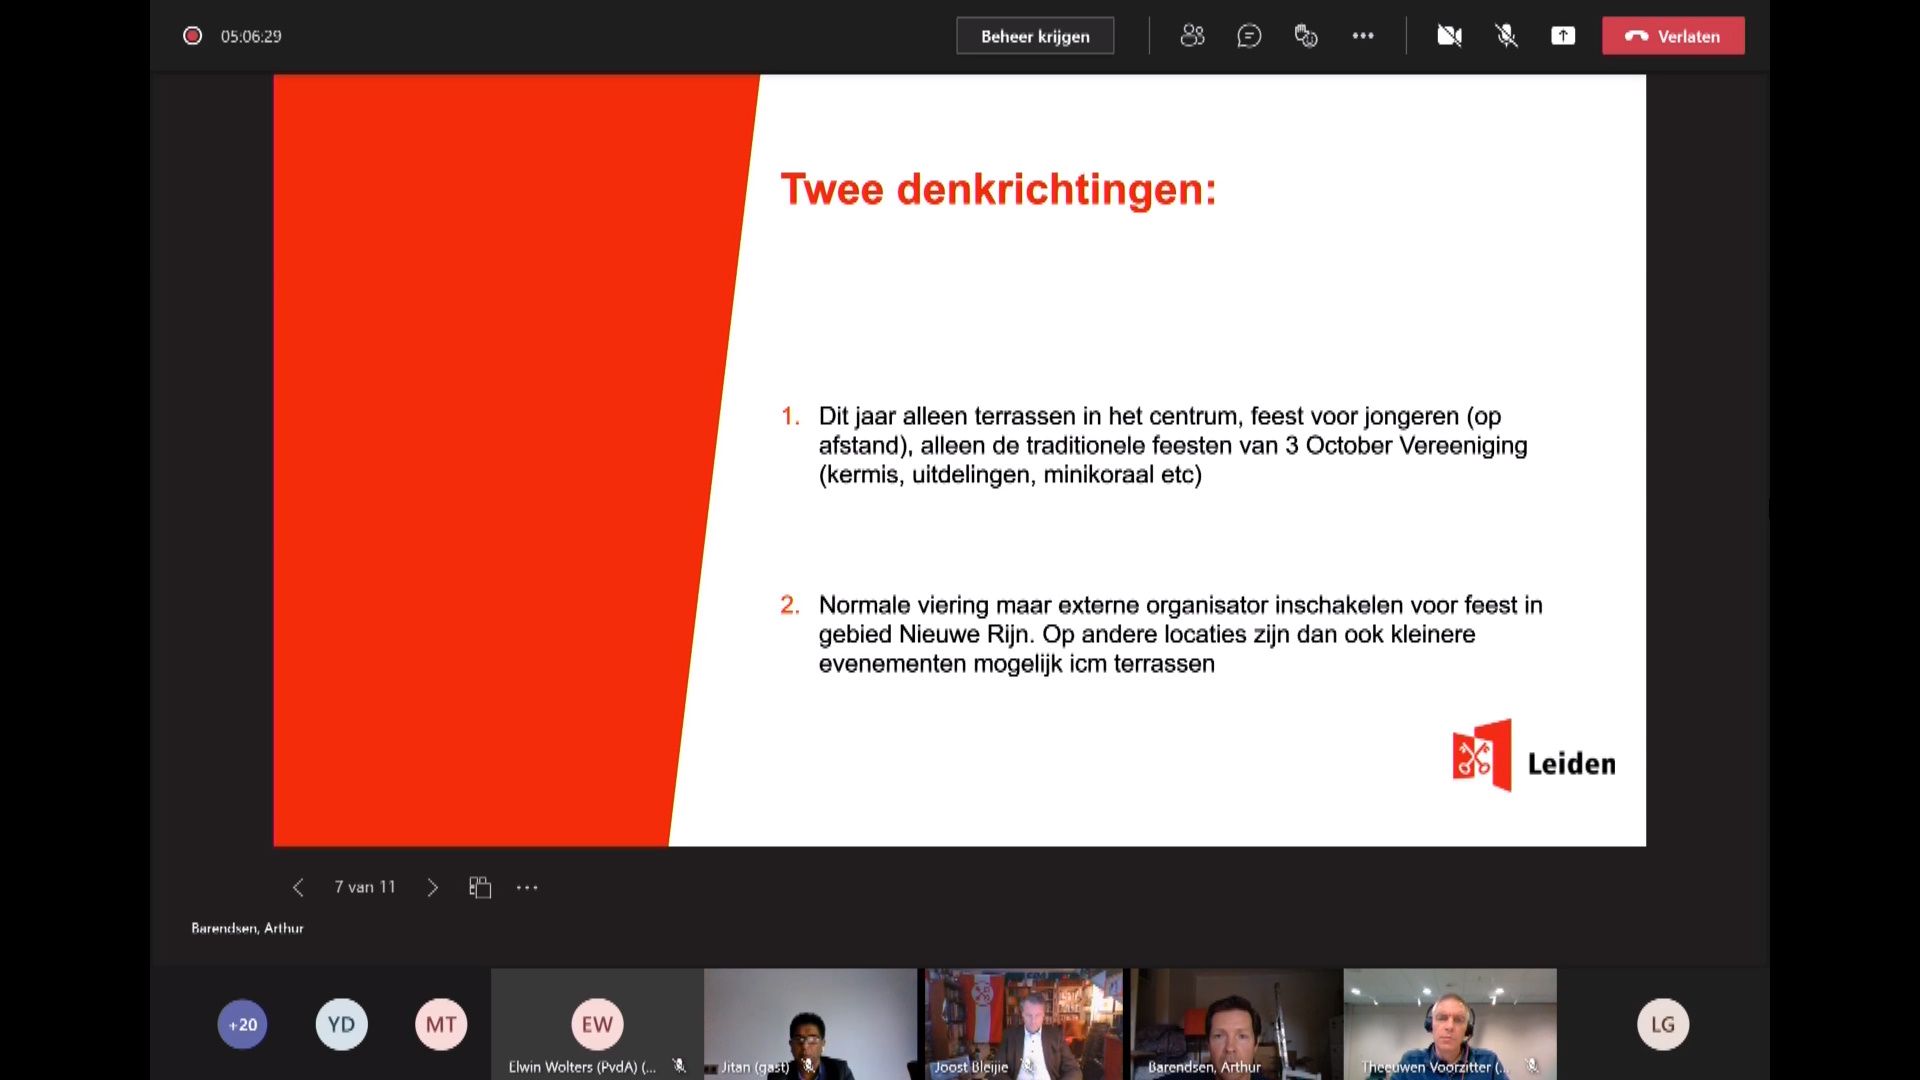Image resolution: width=1920 pixels, height=1080 pixels.
Task: Open the meeting chat
Action: coord(1249,36)
